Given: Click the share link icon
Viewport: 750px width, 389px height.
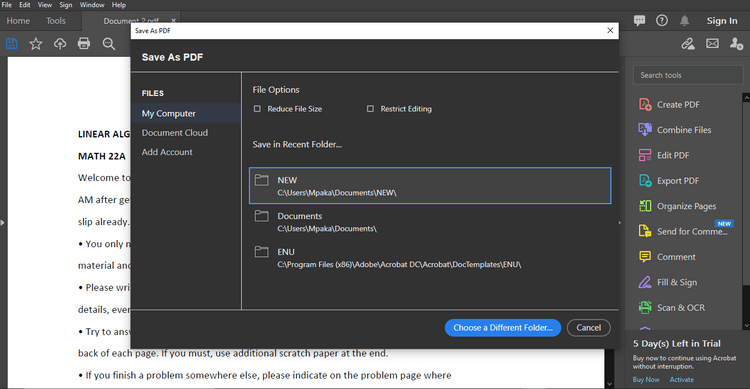Looking at the screenshot, I should (688, 44).
